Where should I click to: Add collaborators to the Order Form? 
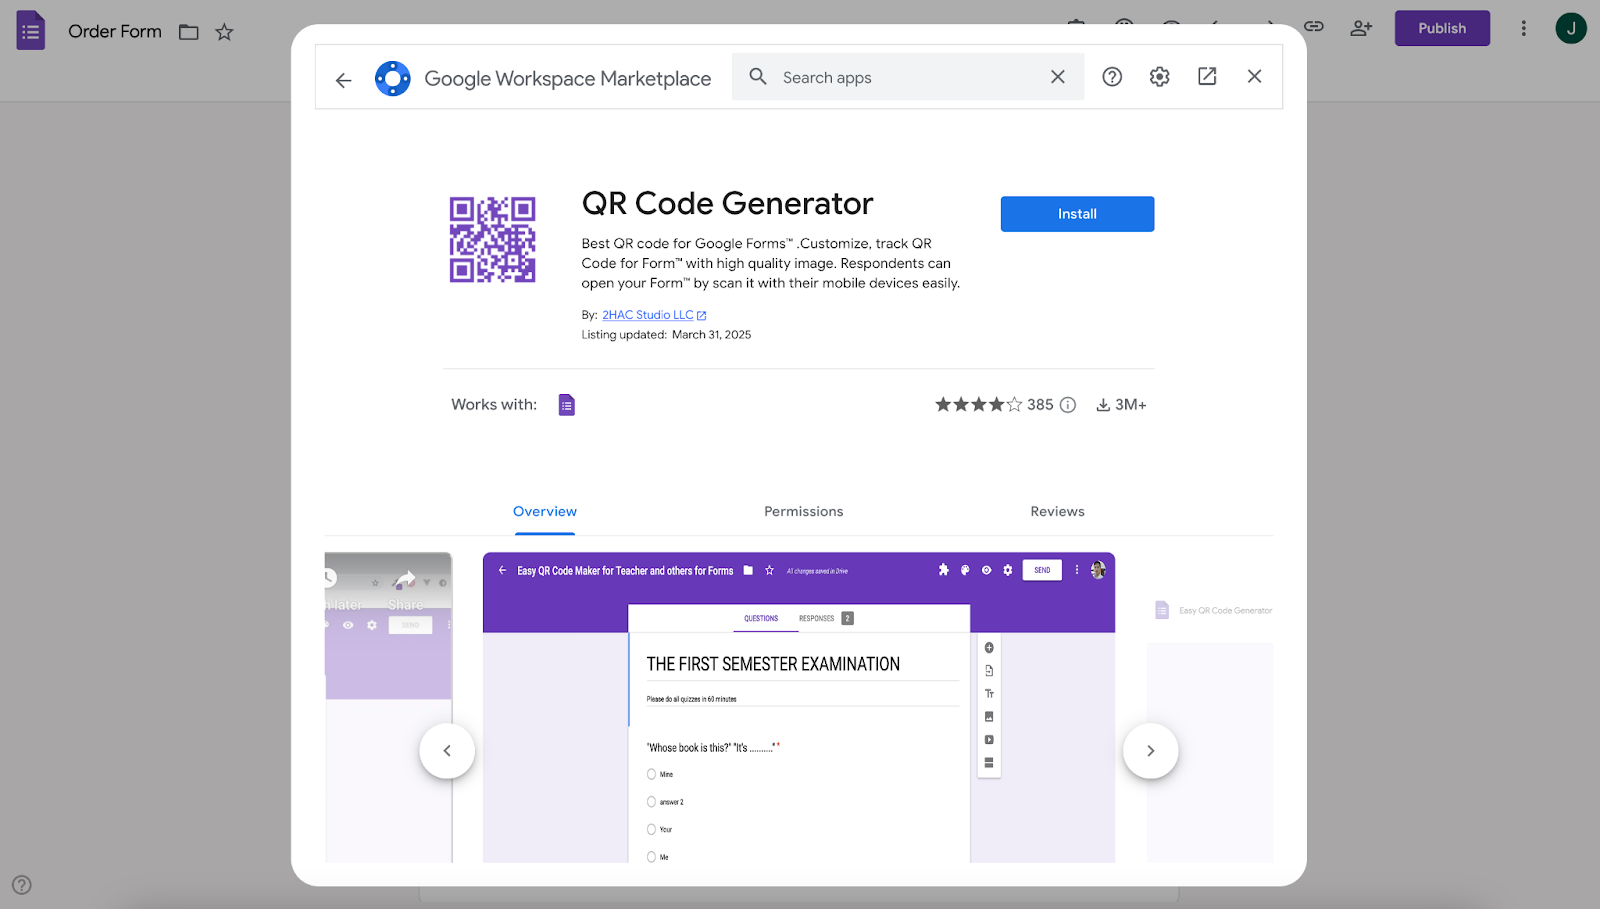pyautogui.click(x=1361, y=28)
